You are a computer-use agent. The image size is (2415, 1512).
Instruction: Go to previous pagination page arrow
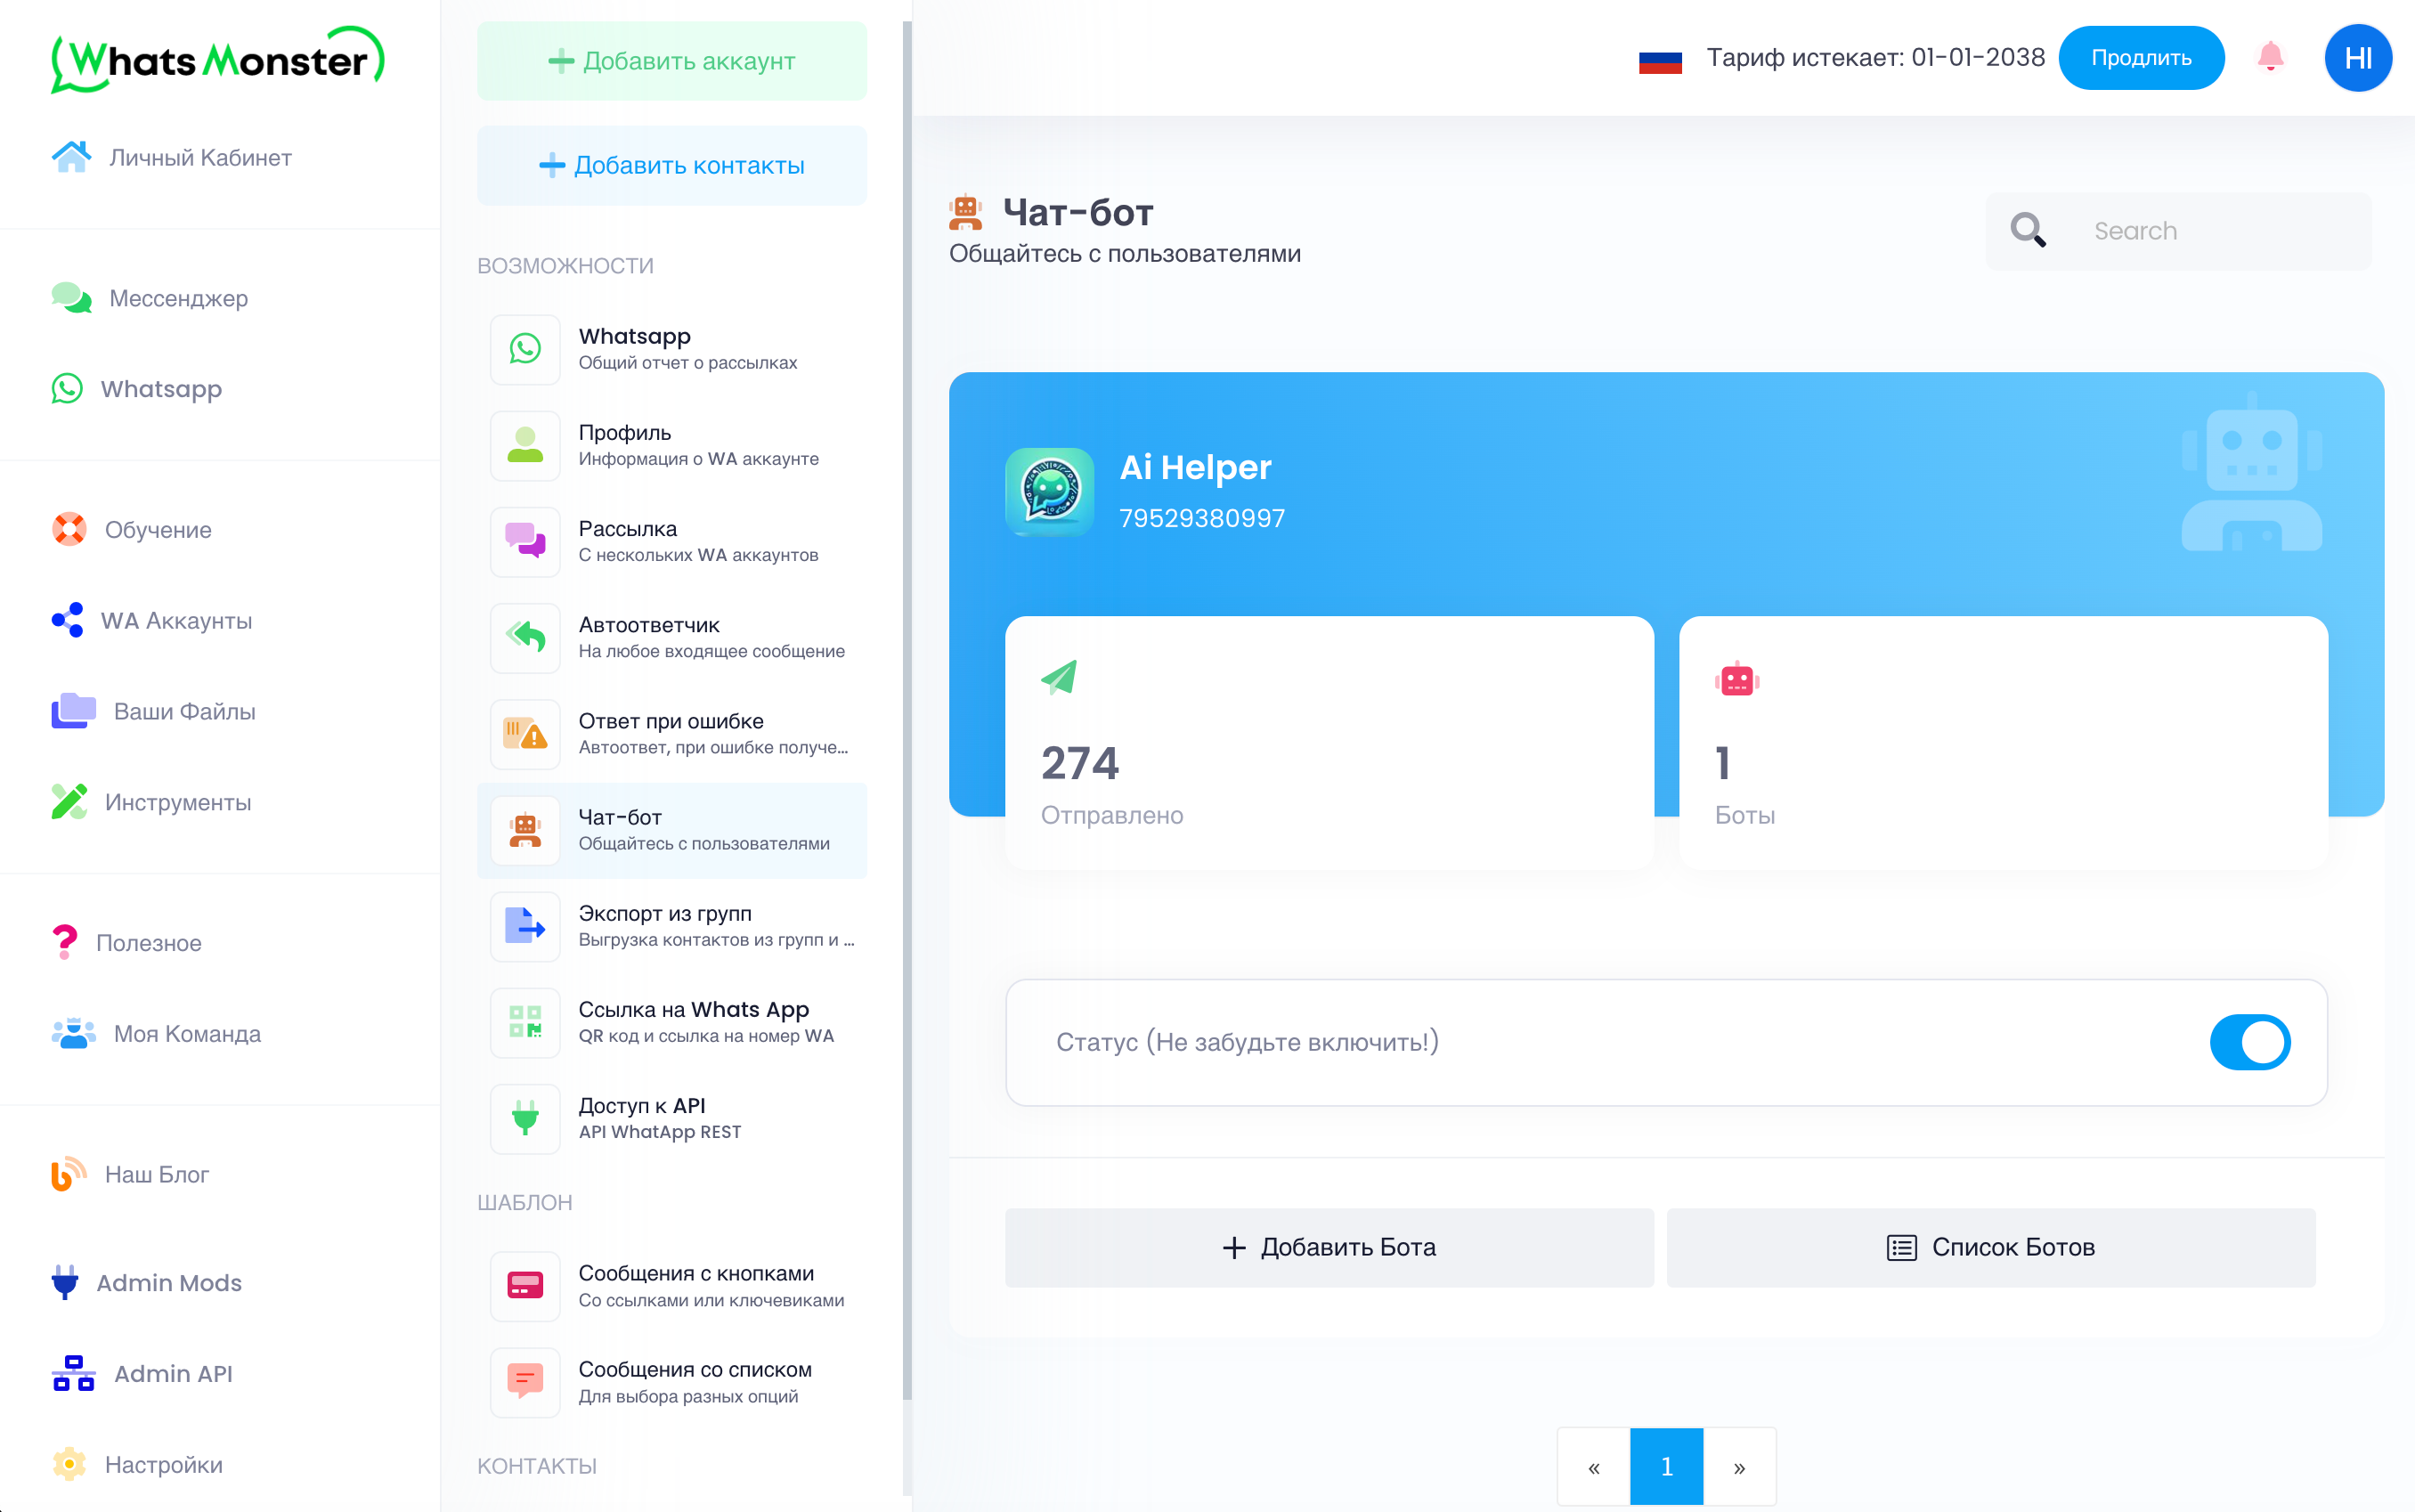(1594, 1467)
